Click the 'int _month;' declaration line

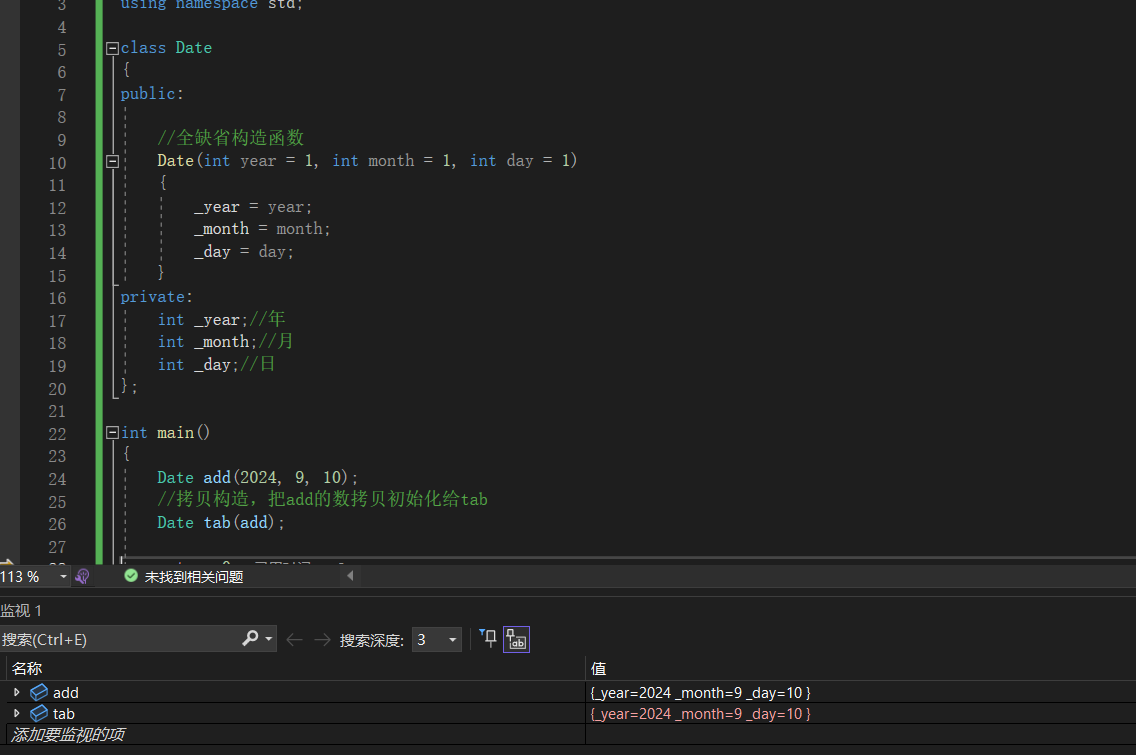point(207,342)
